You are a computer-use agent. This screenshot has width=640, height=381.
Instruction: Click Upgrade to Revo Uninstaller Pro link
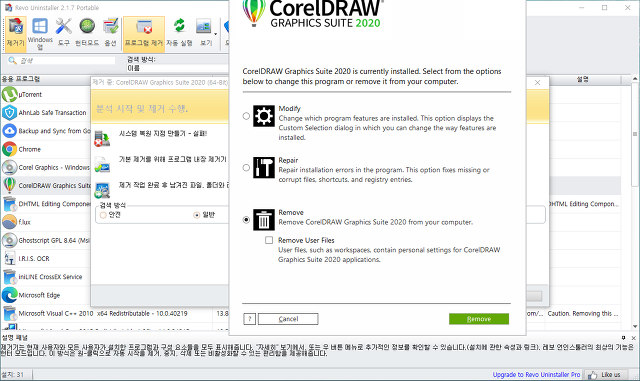point(536,374)
